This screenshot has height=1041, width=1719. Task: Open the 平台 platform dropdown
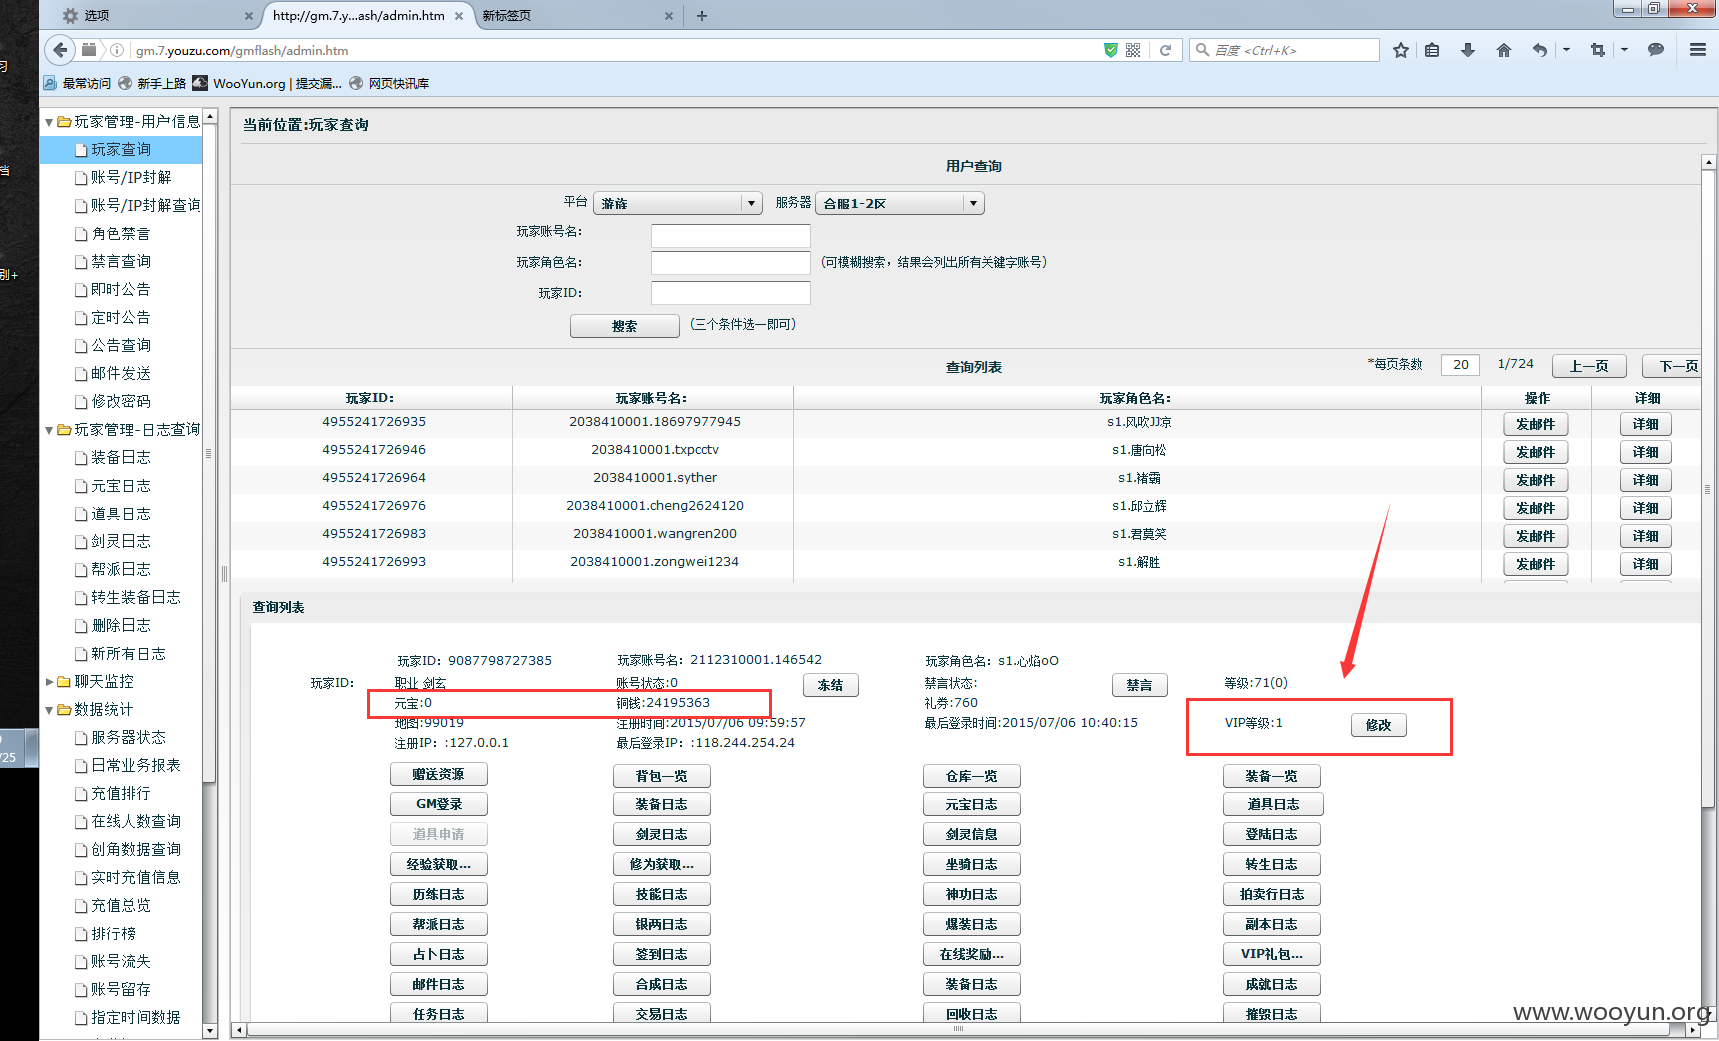point(678,203)
